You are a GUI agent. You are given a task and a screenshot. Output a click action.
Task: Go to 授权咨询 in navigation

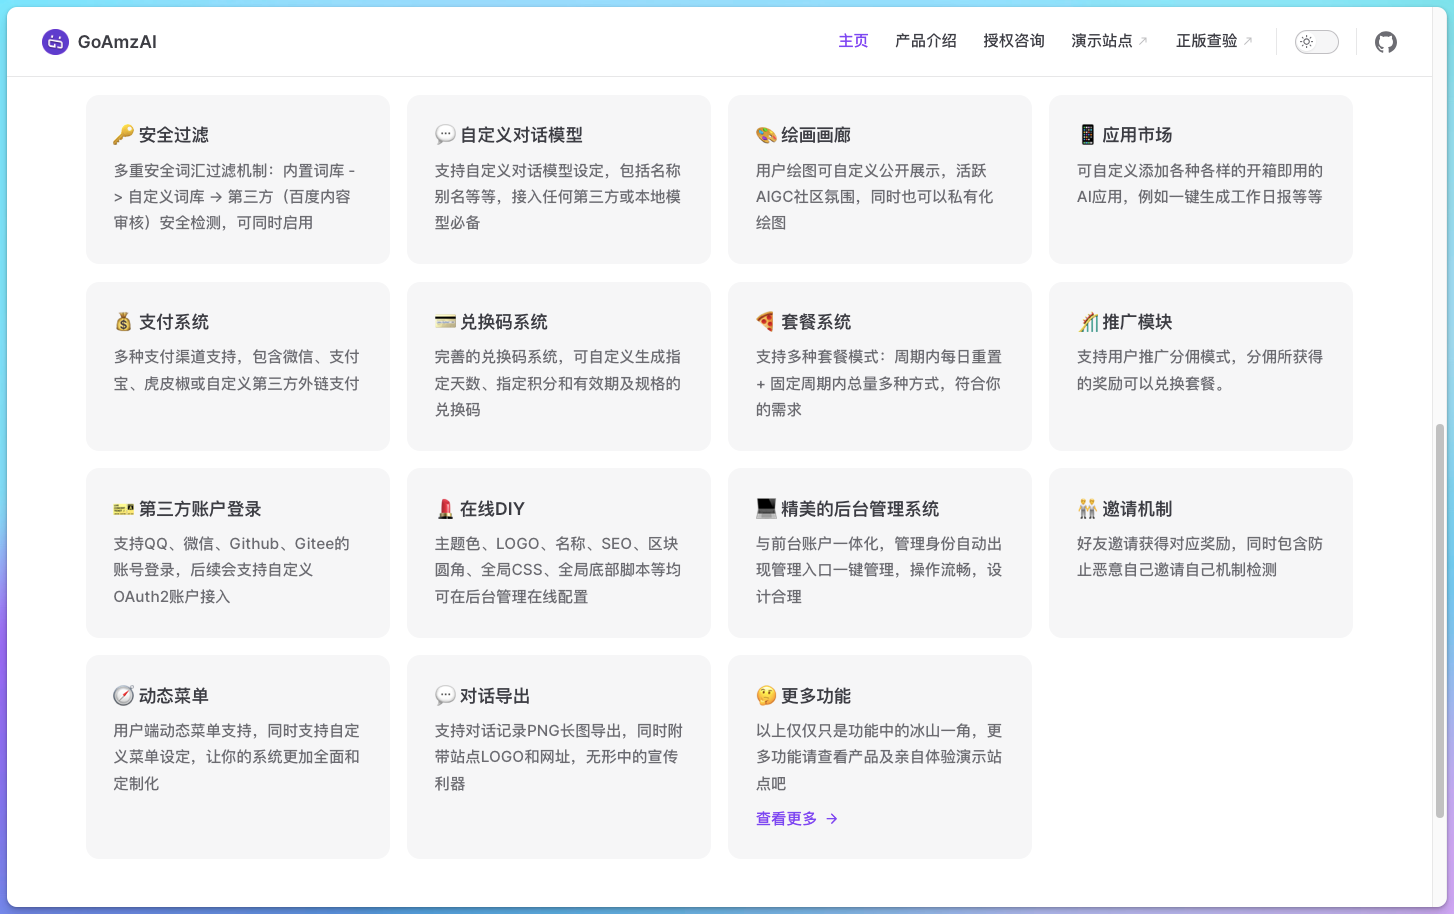[1013, 41]
